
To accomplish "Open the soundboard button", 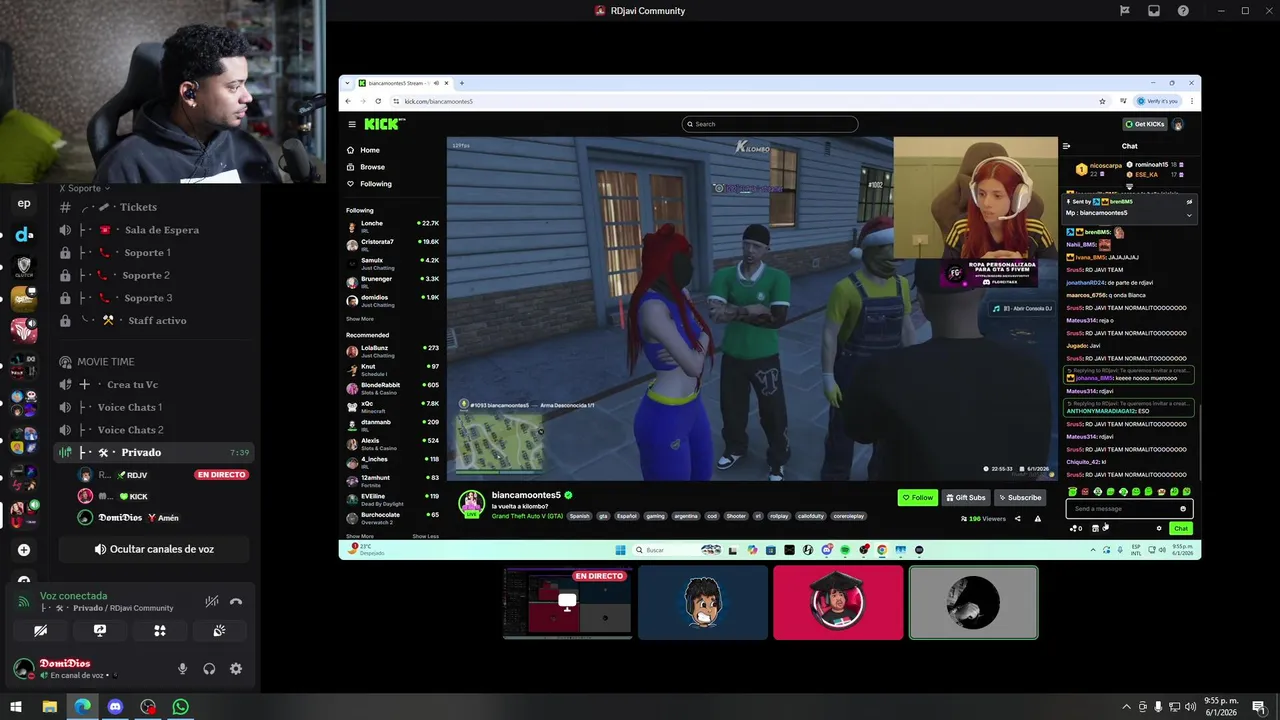I will pyautogui.click(x=219, y=631).
